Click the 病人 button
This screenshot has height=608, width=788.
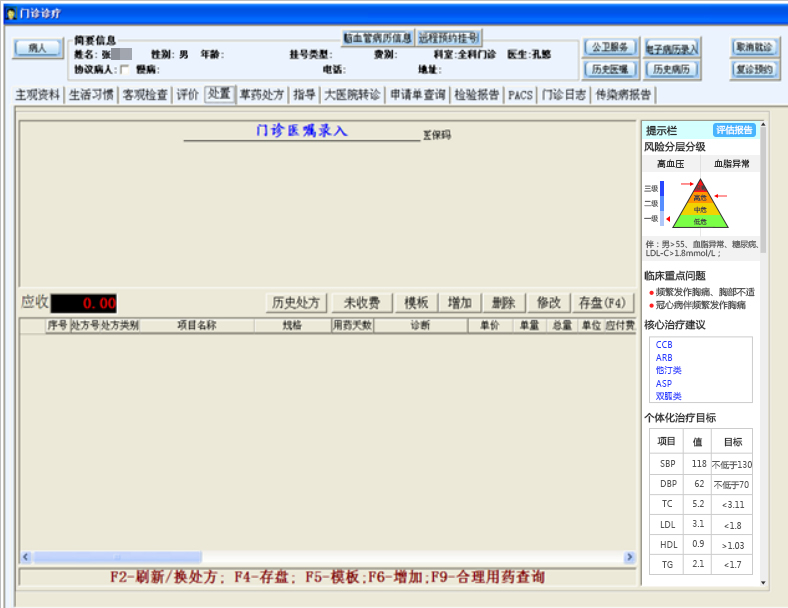tap(37, 48)
